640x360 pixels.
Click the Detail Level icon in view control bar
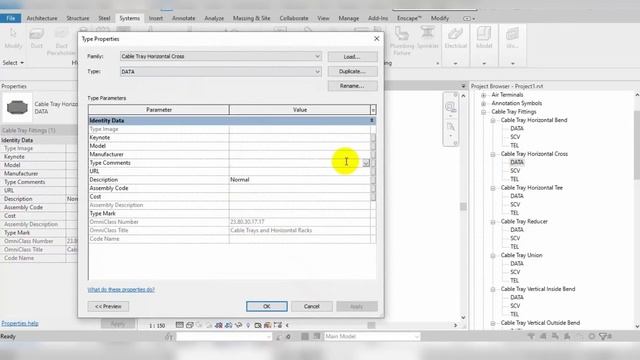point(179,325)
